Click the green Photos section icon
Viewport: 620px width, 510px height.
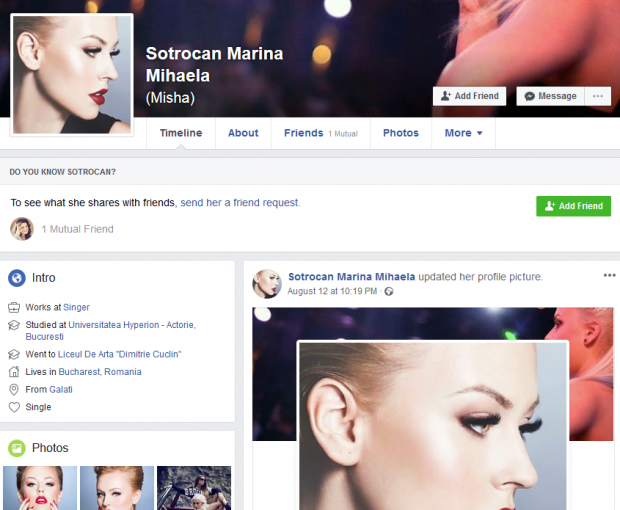point(17,448)
